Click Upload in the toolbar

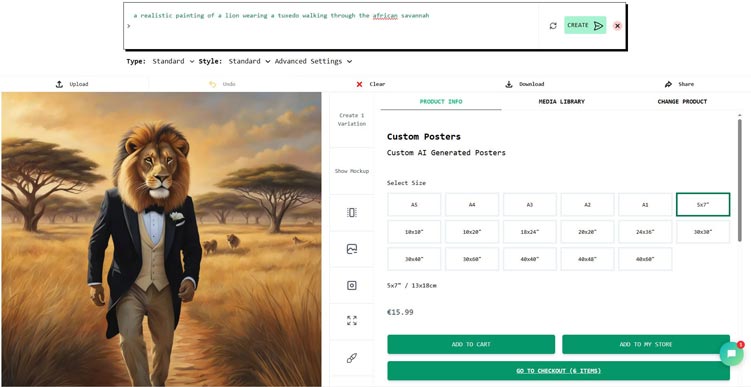(x=72, y=84)
